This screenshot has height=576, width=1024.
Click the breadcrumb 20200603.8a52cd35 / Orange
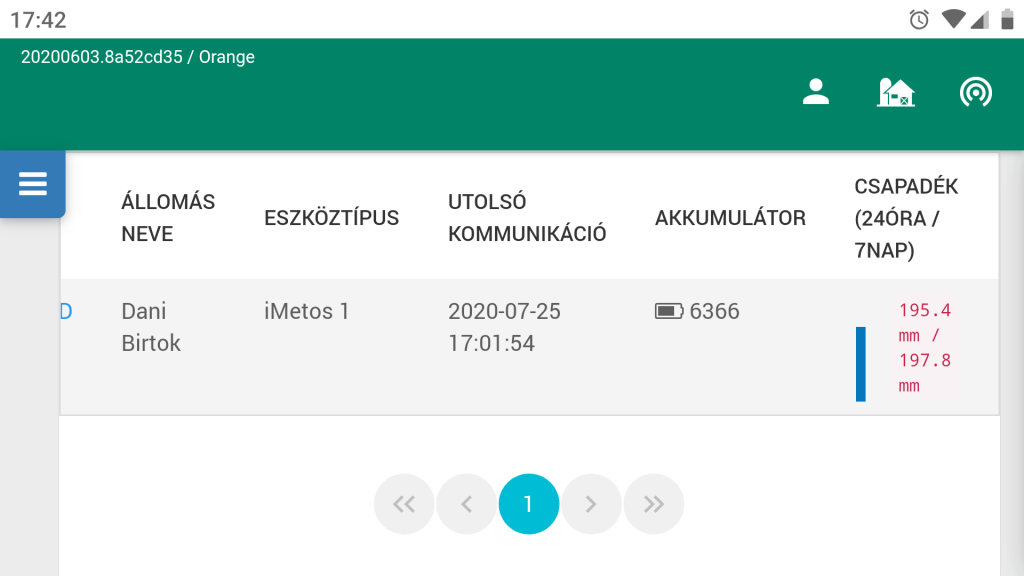(x=138, y=57)
